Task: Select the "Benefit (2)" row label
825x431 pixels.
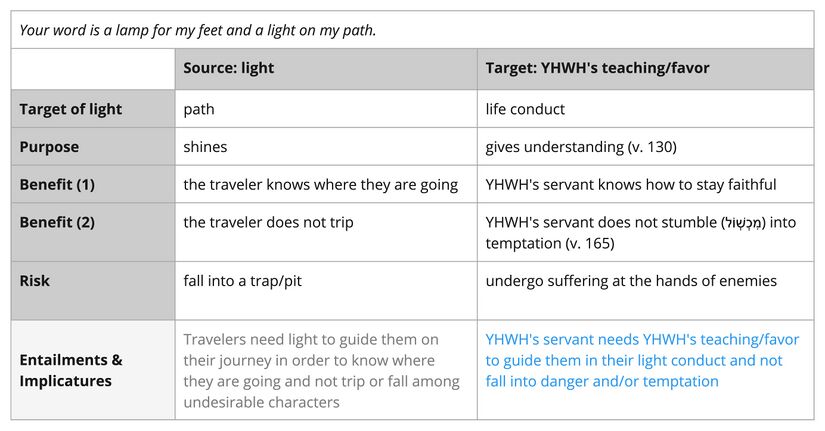Action: click(57, 223)
